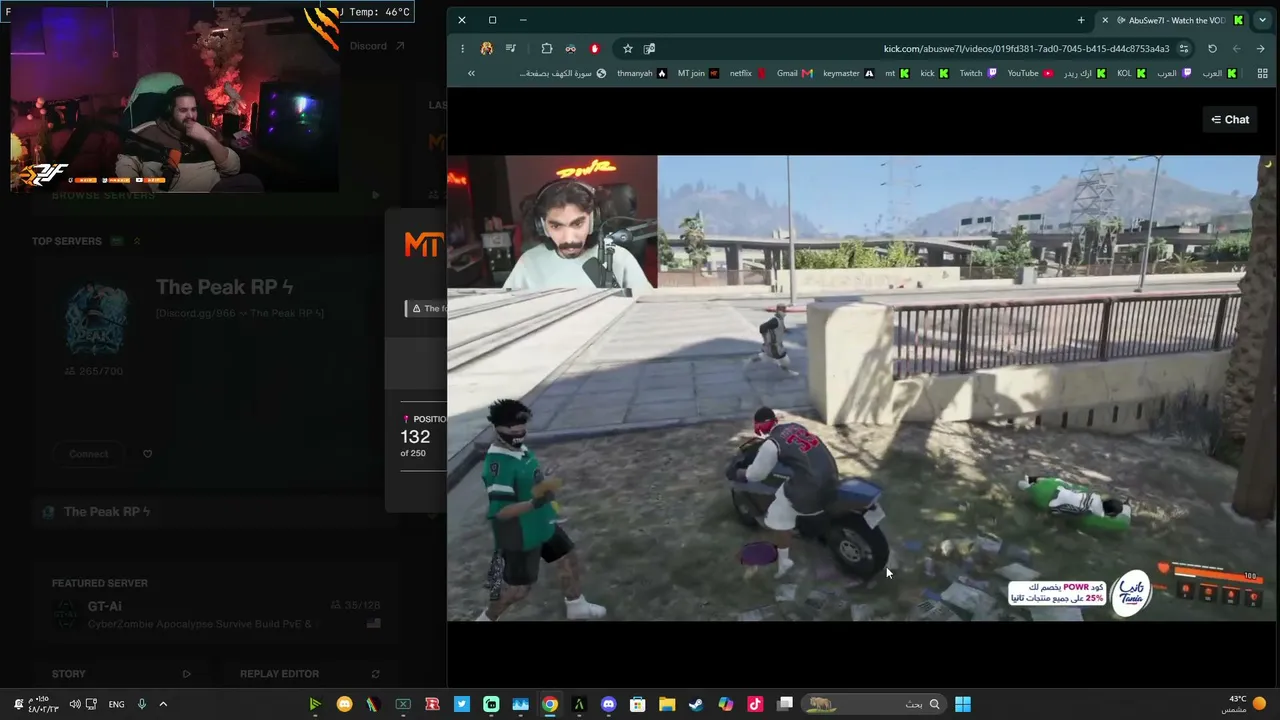
Task: Switch to Google Chrome on taskbar
Action: click(550, 704)
